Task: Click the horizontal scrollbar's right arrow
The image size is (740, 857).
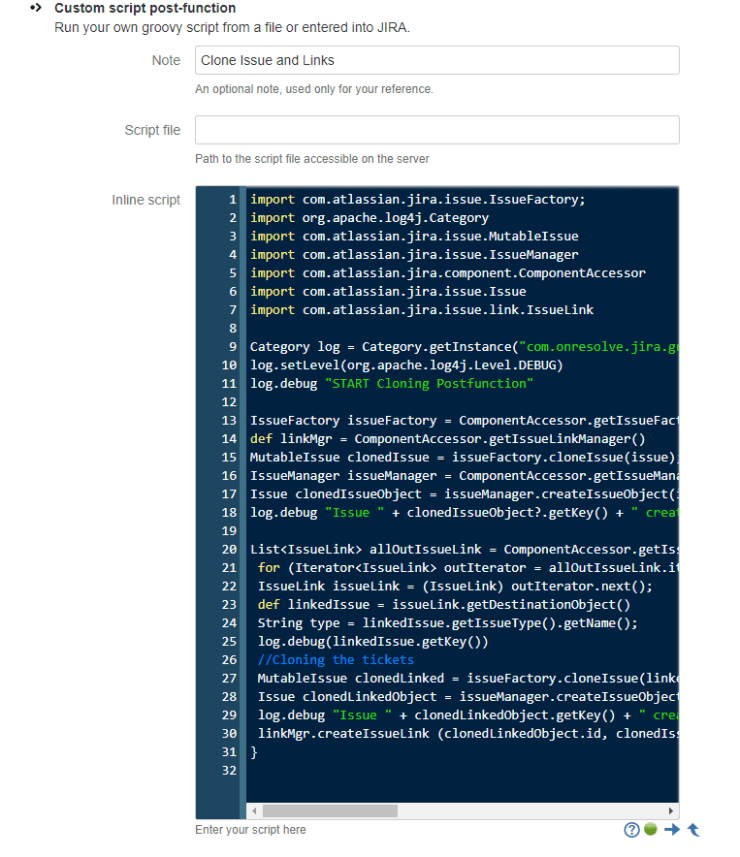Action: [x=671, y=811]
